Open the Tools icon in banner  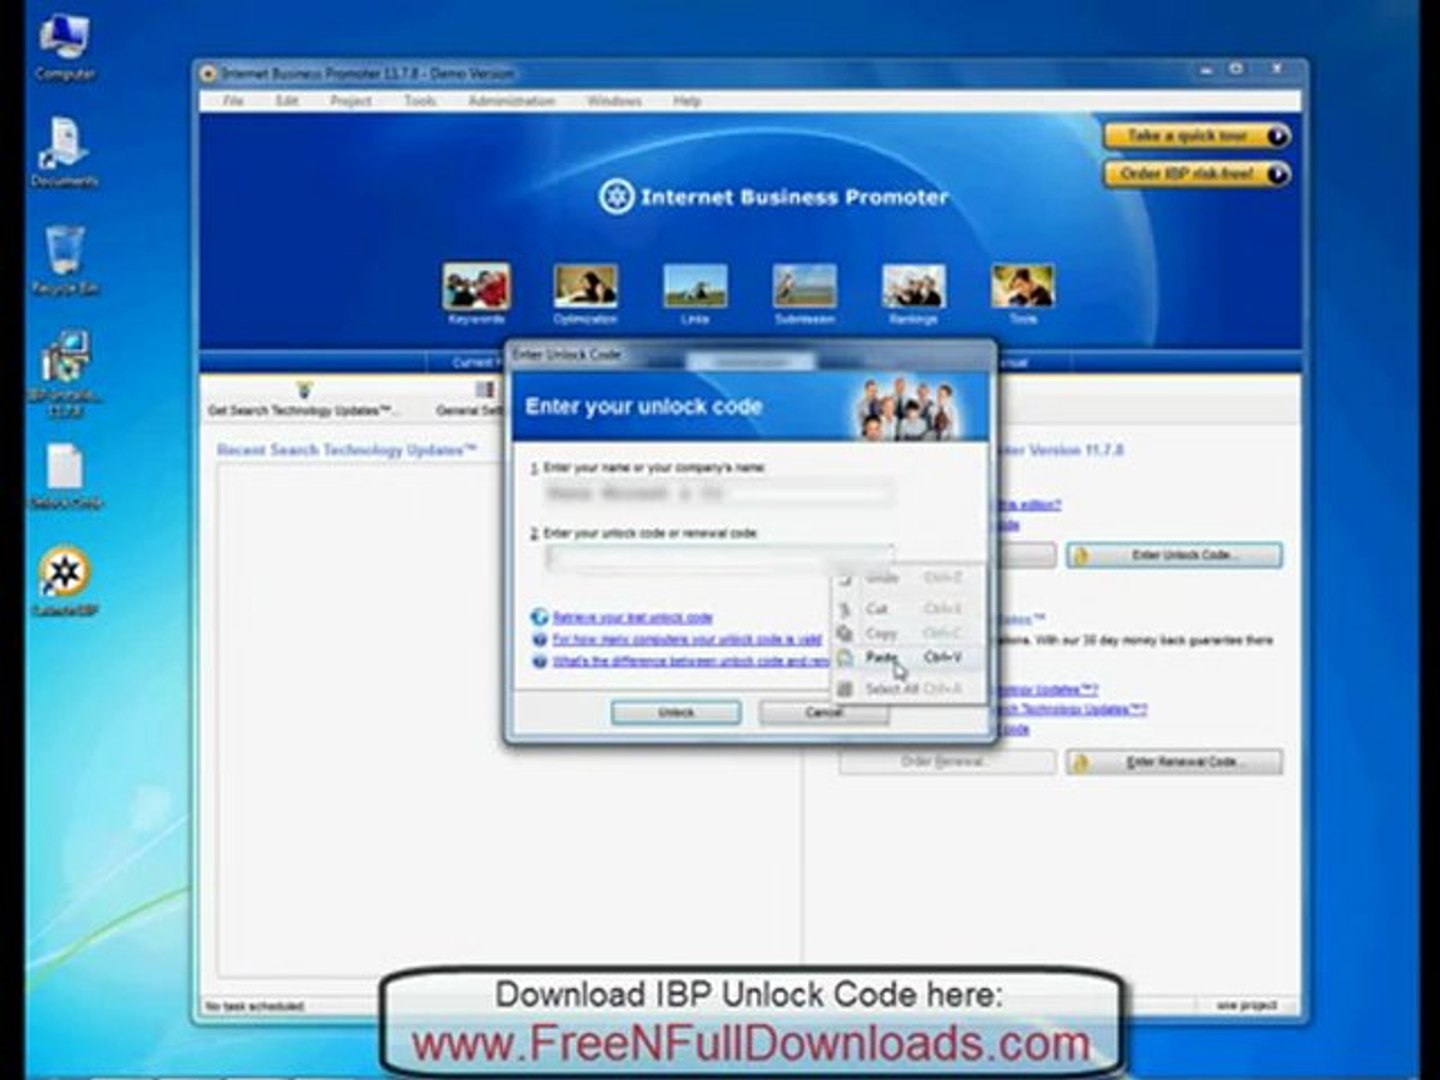pyautogui.click(x=1022, y=287)
